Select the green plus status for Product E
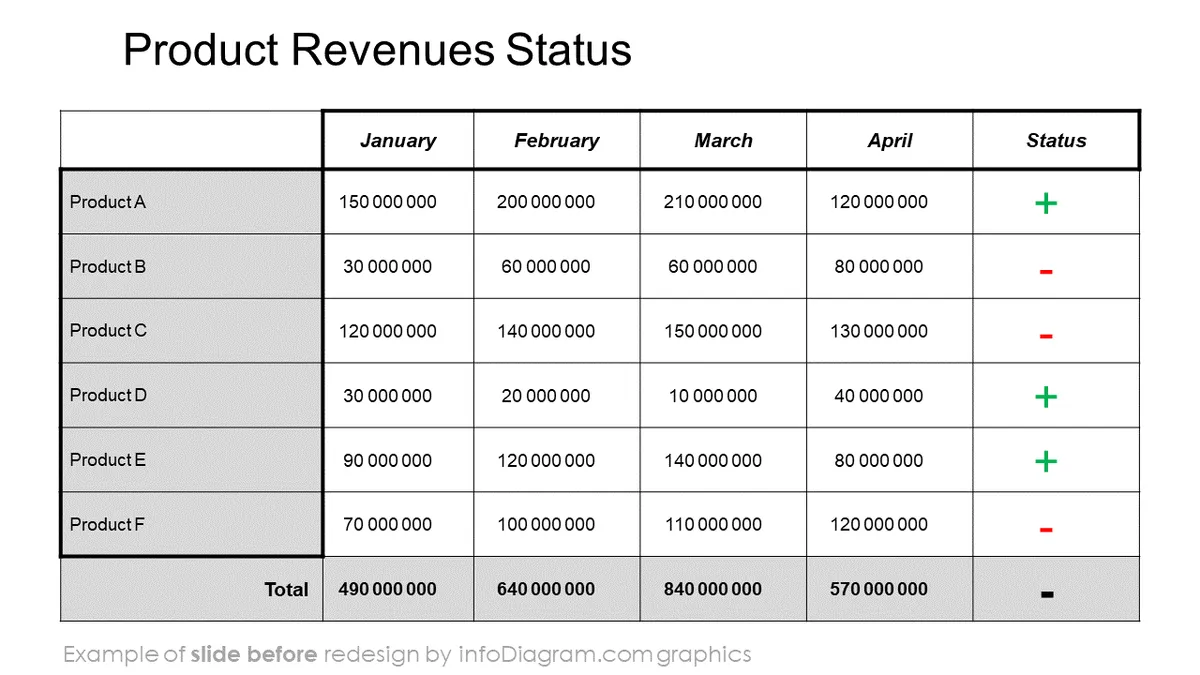The height and width of the screenshot is (675, 1200). (x=1045, y=461)
